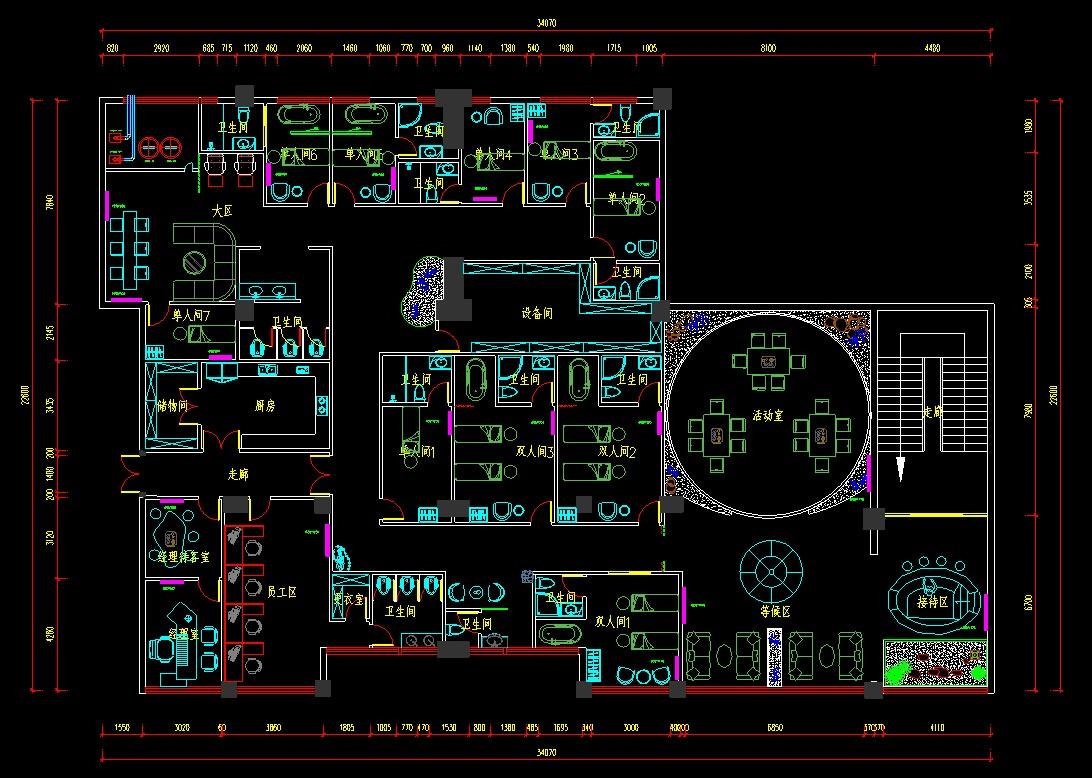The image size is (1092, 778).
Task: Select the 大区 text label
Action: click(x=221, y=210)
